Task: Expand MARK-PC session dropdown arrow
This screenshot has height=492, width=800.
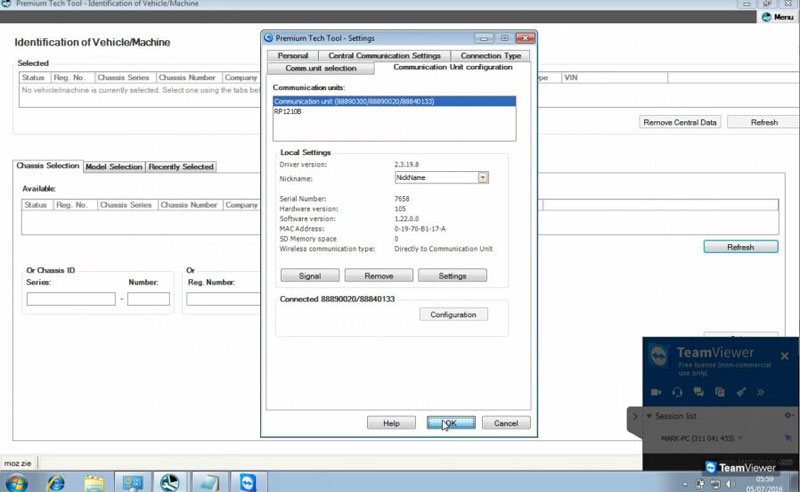Action: [740, 438]
